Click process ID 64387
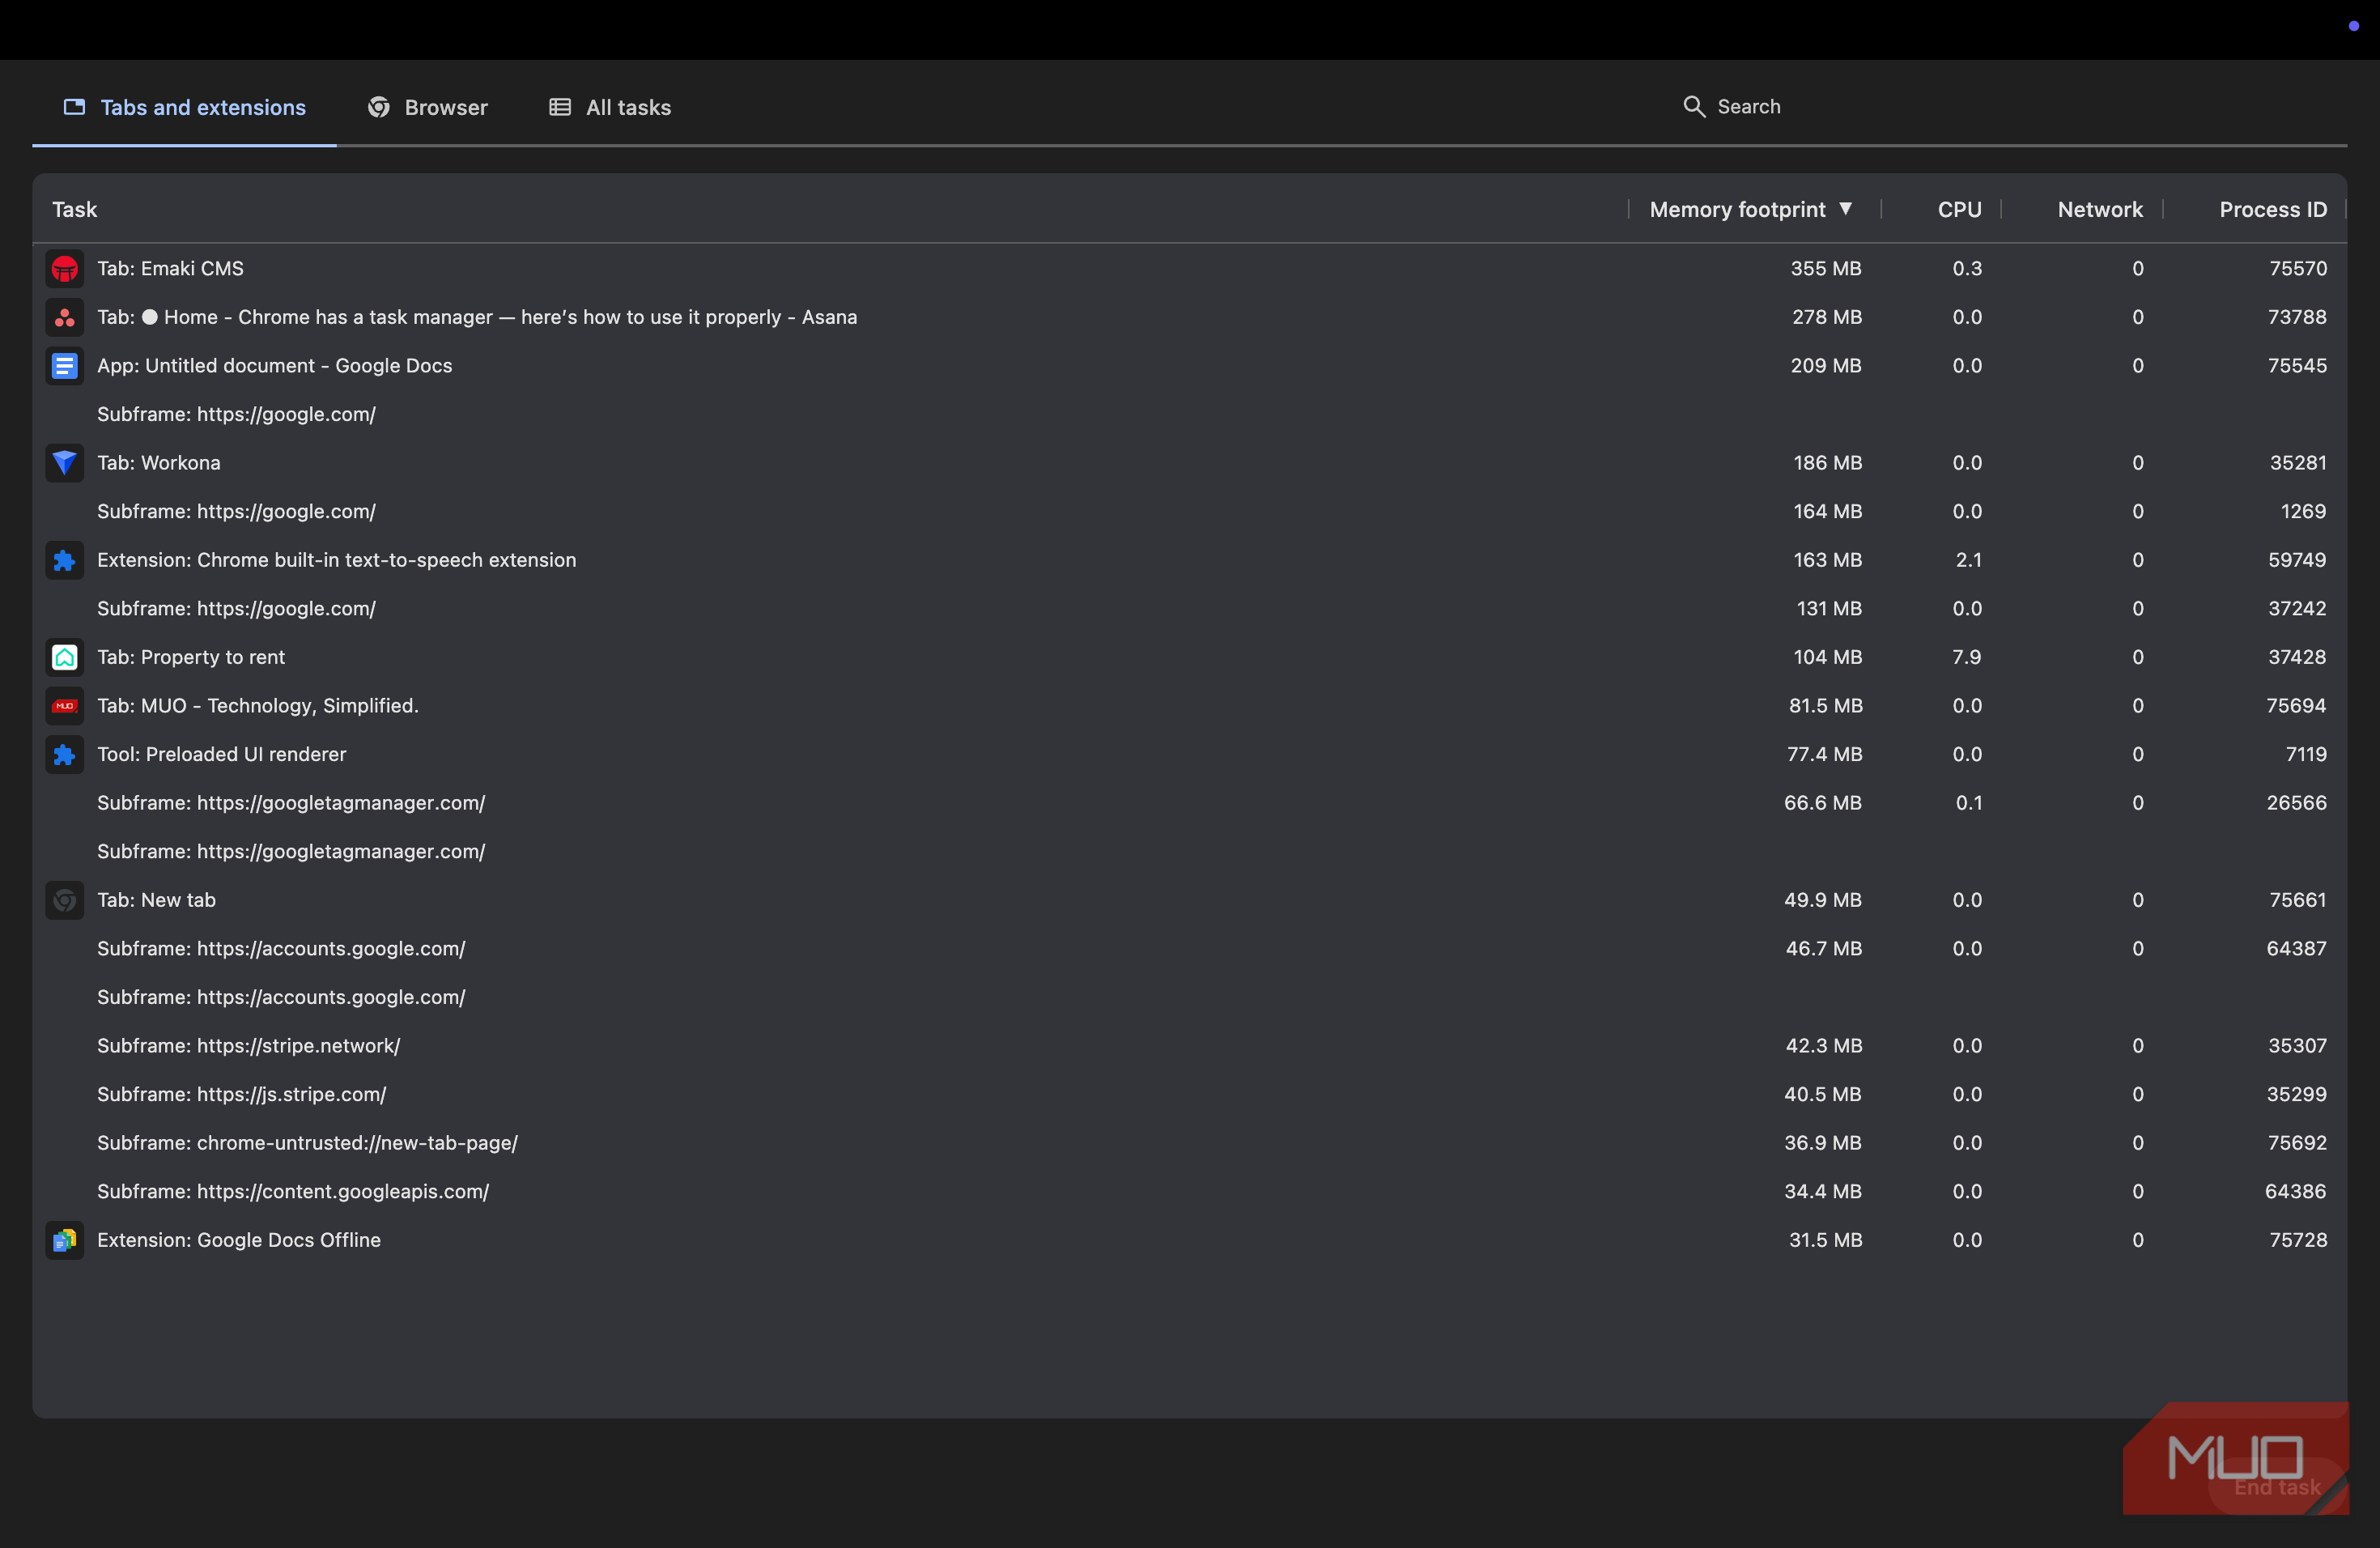The height and width of the screenshot is (1548, 2380). 2296,949
